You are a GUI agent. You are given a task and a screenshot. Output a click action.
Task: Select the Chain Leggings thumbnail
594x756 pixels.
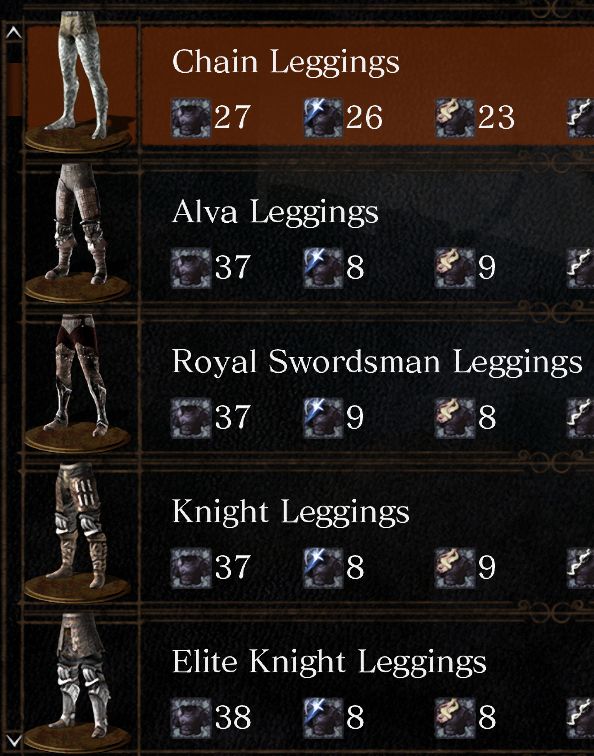(80, 82)
